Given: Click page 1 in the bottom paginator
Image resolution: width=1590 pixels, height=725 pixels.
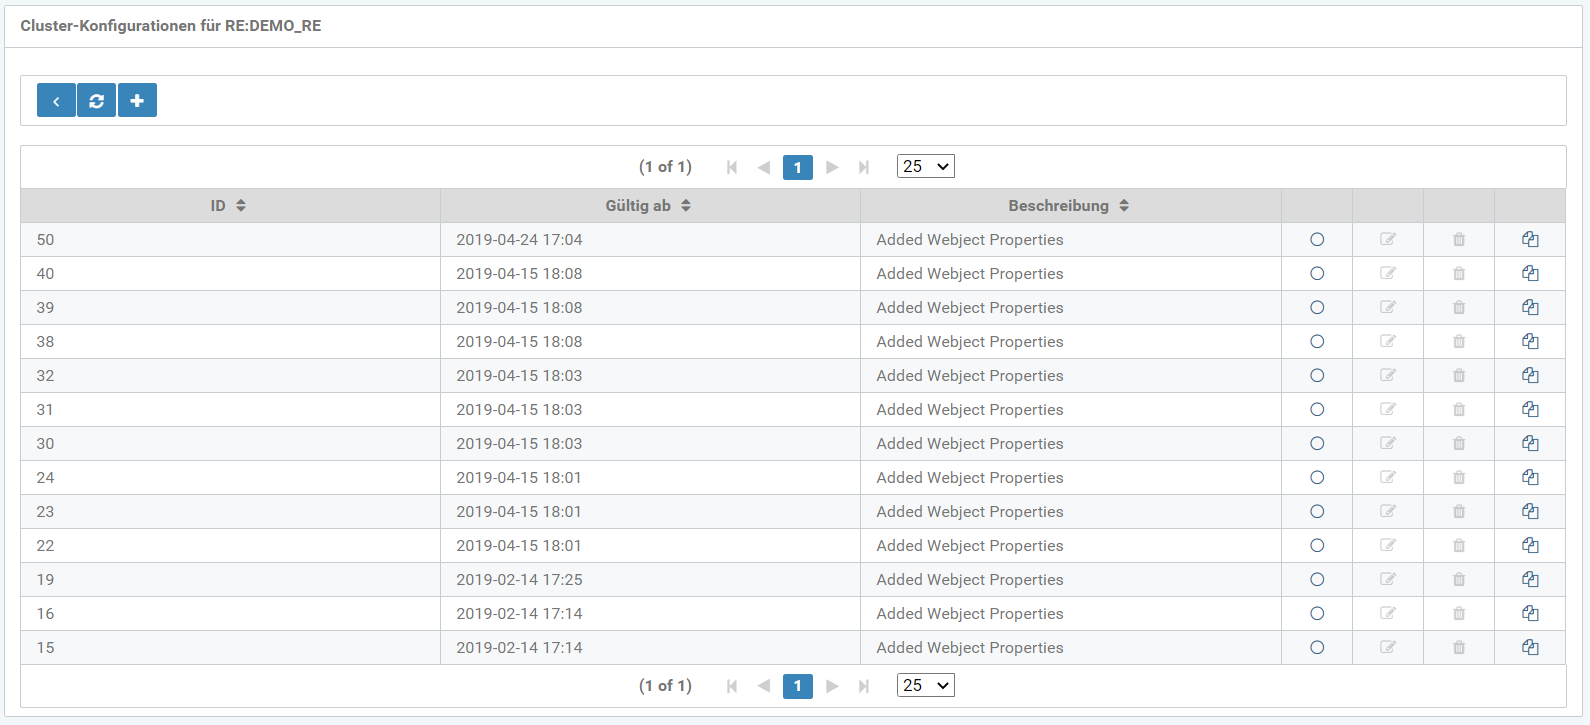Looking at the screenshot, I should click(x=797, y=687).
